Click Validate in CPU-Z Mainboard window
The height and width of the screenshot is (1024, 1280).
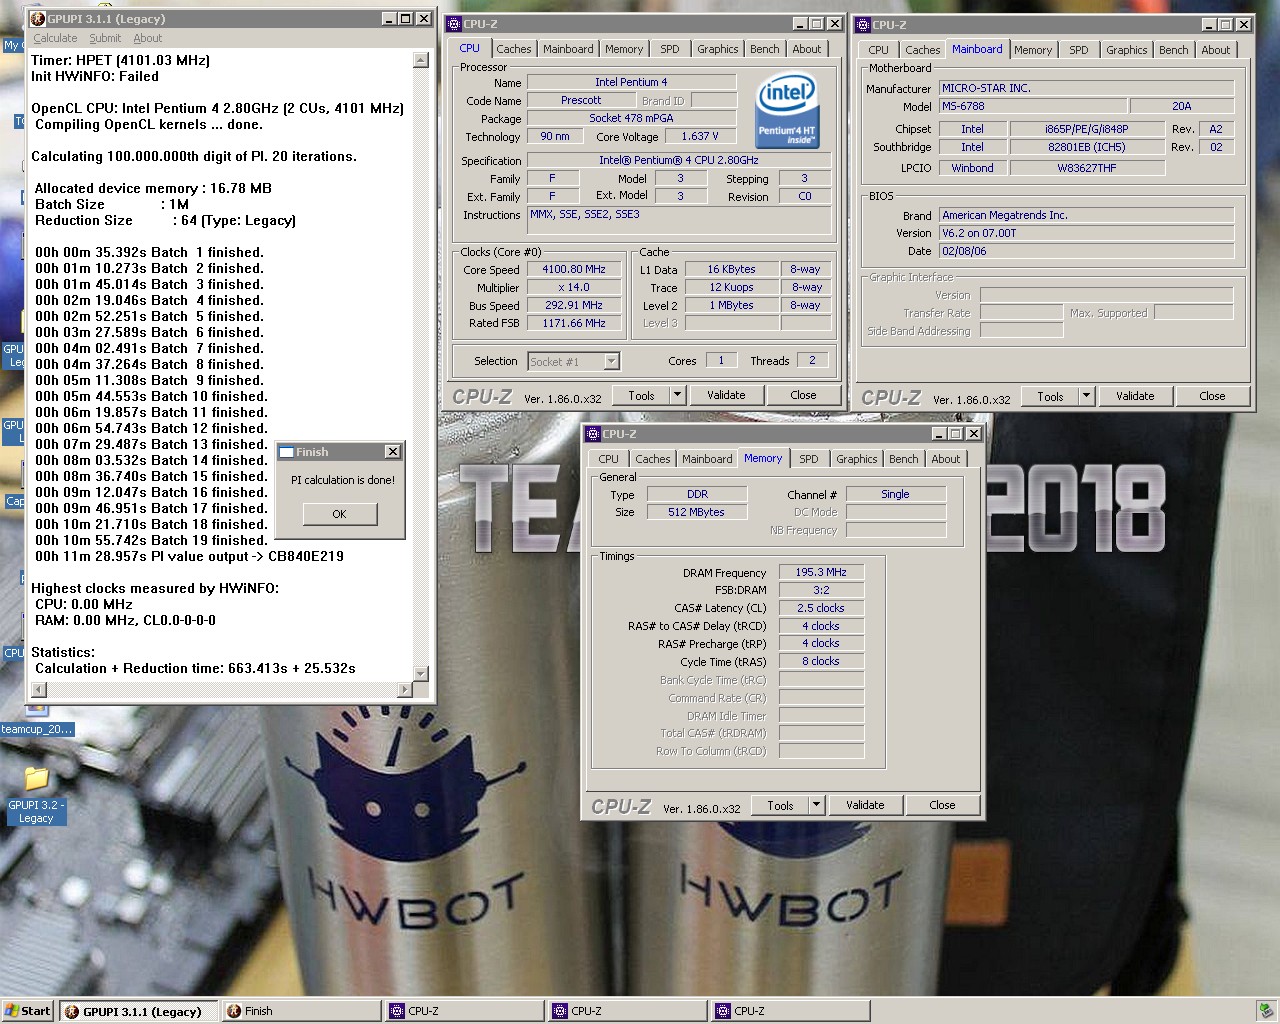click(x=1135, y=396)
